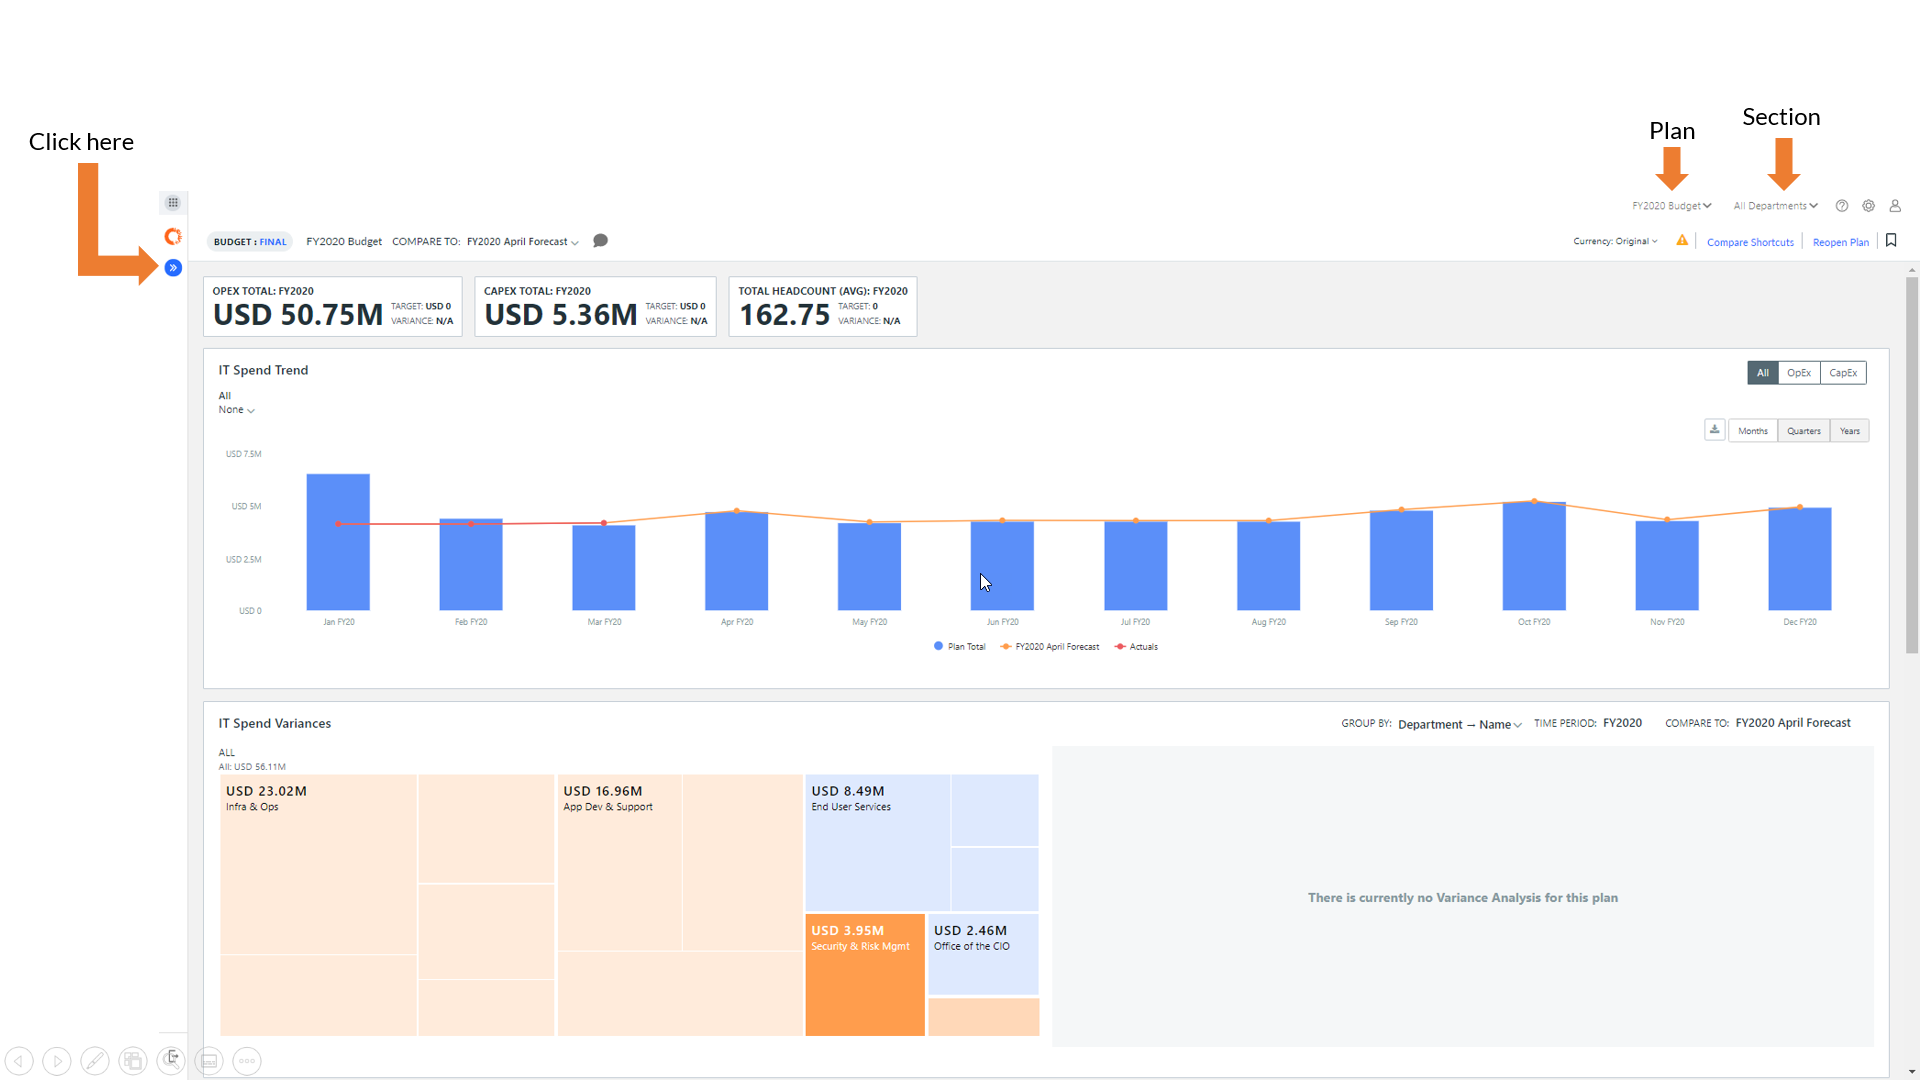Select the Security & Risk Mgmt treemap tile
This screenshot has height=1080, width=1920.
(865, 975)
